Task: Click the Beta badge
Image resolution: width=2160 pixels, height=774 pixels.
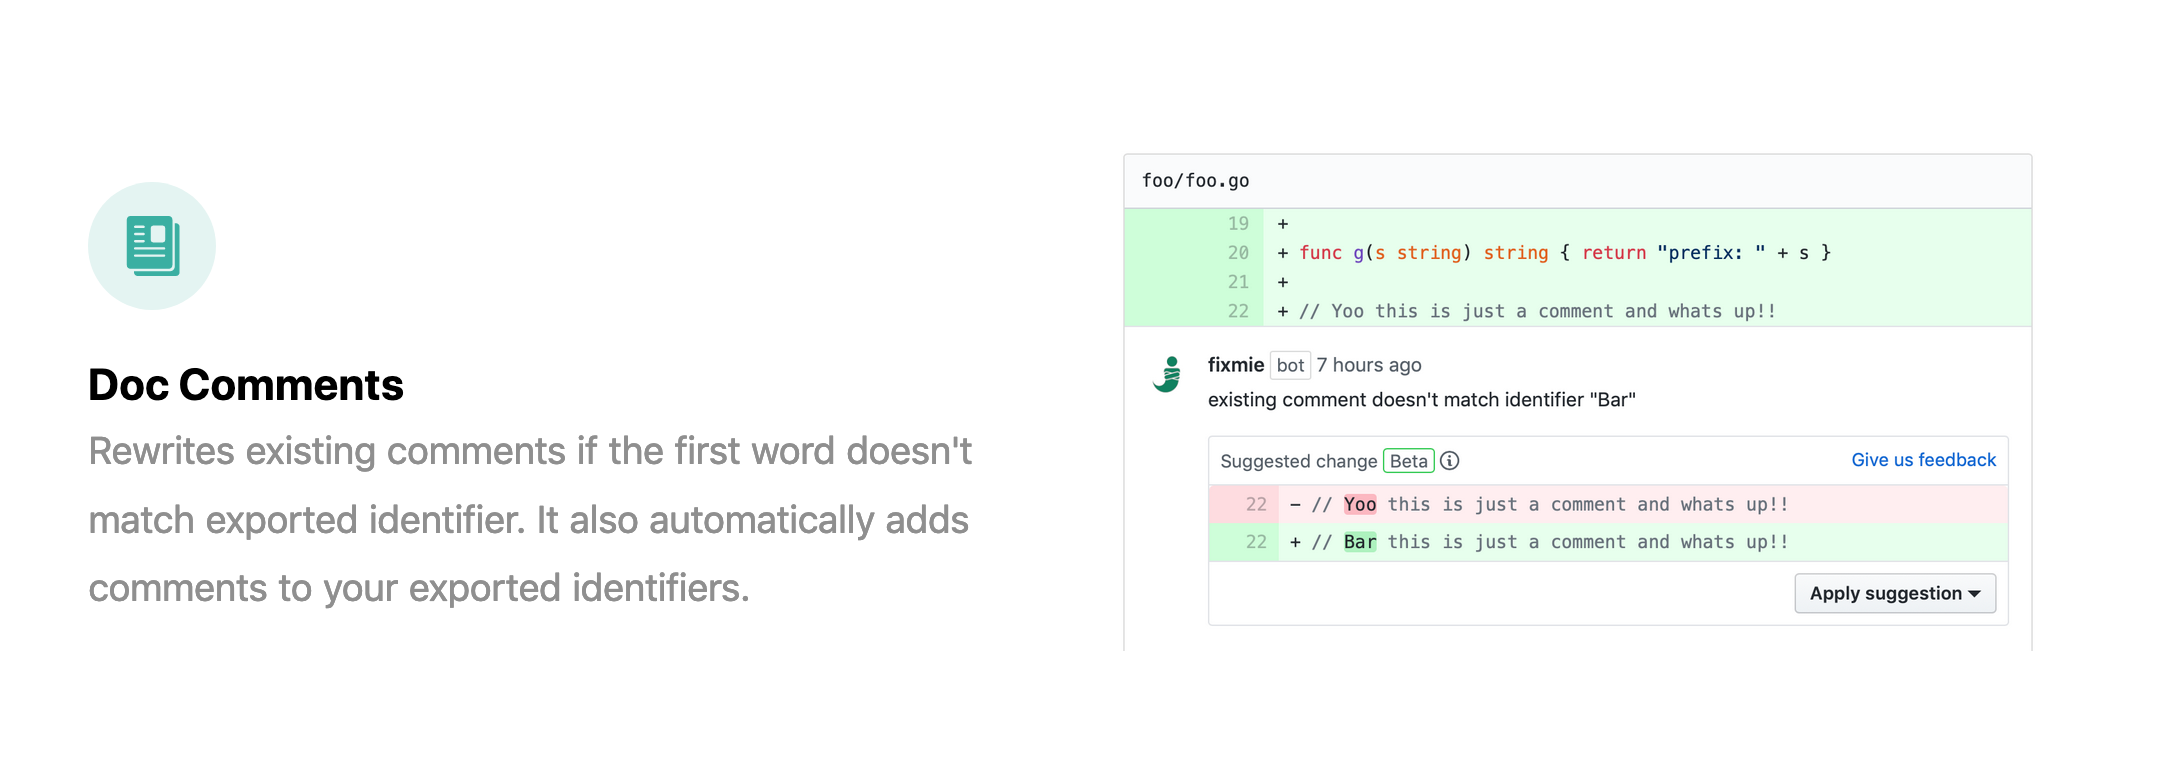Action: [1408, 461]
